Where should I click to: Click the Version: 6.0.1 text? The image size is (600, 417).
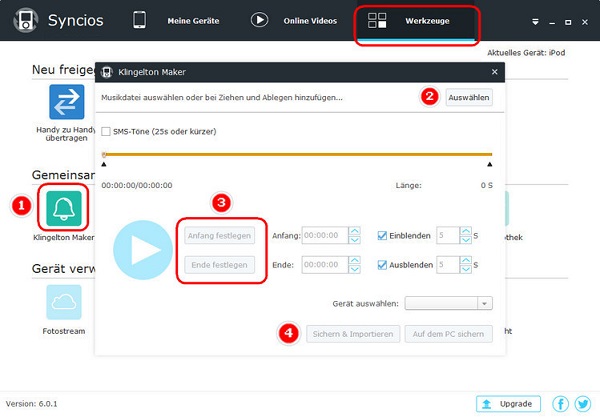pos(31,404)
